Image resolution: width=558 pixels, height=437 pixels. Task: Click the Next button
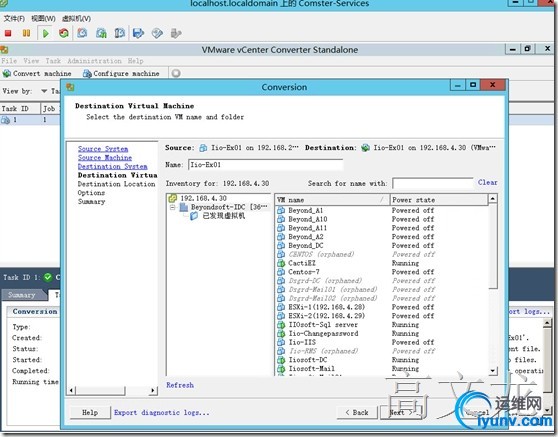pyautogui.click(x=401, y=412)
